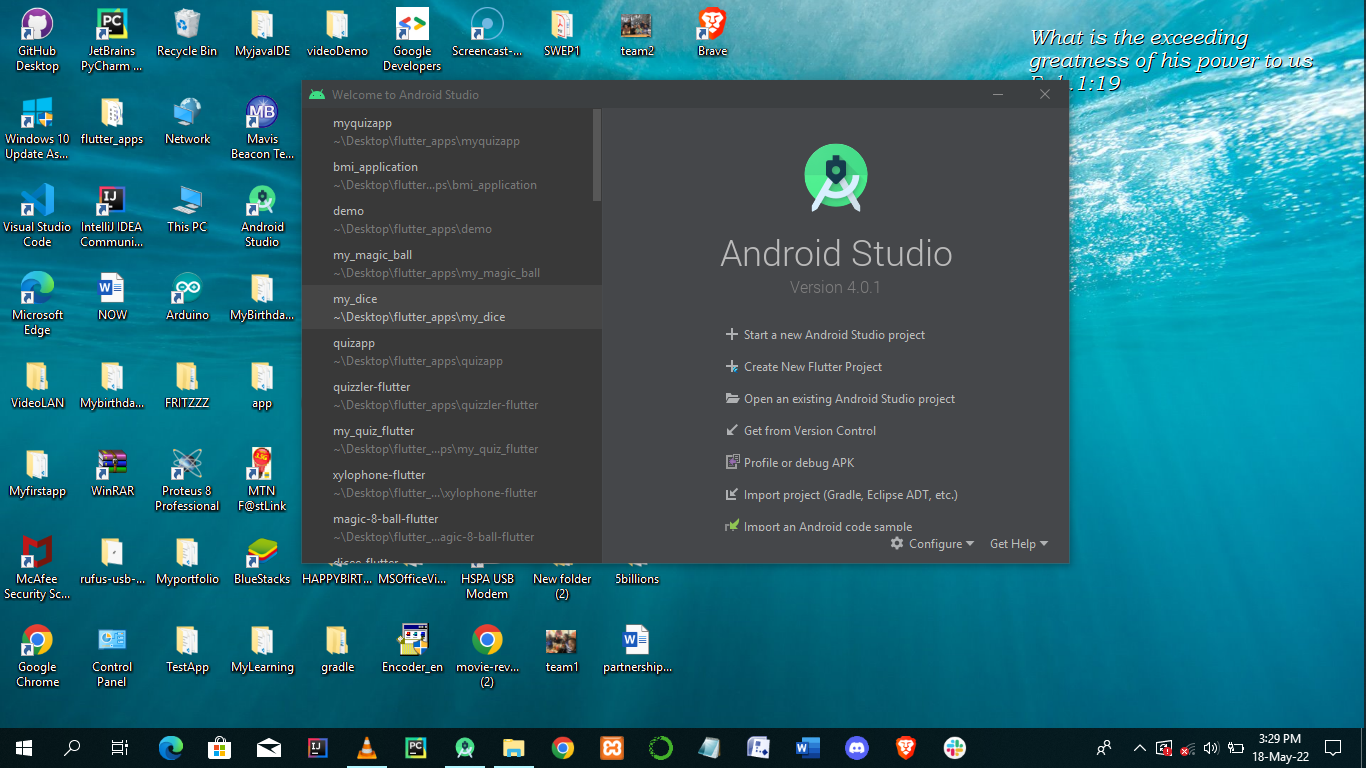Open XAMPP from the taskbar
1366x768 pixels.
pyautogui.click(x=611, y=747)
